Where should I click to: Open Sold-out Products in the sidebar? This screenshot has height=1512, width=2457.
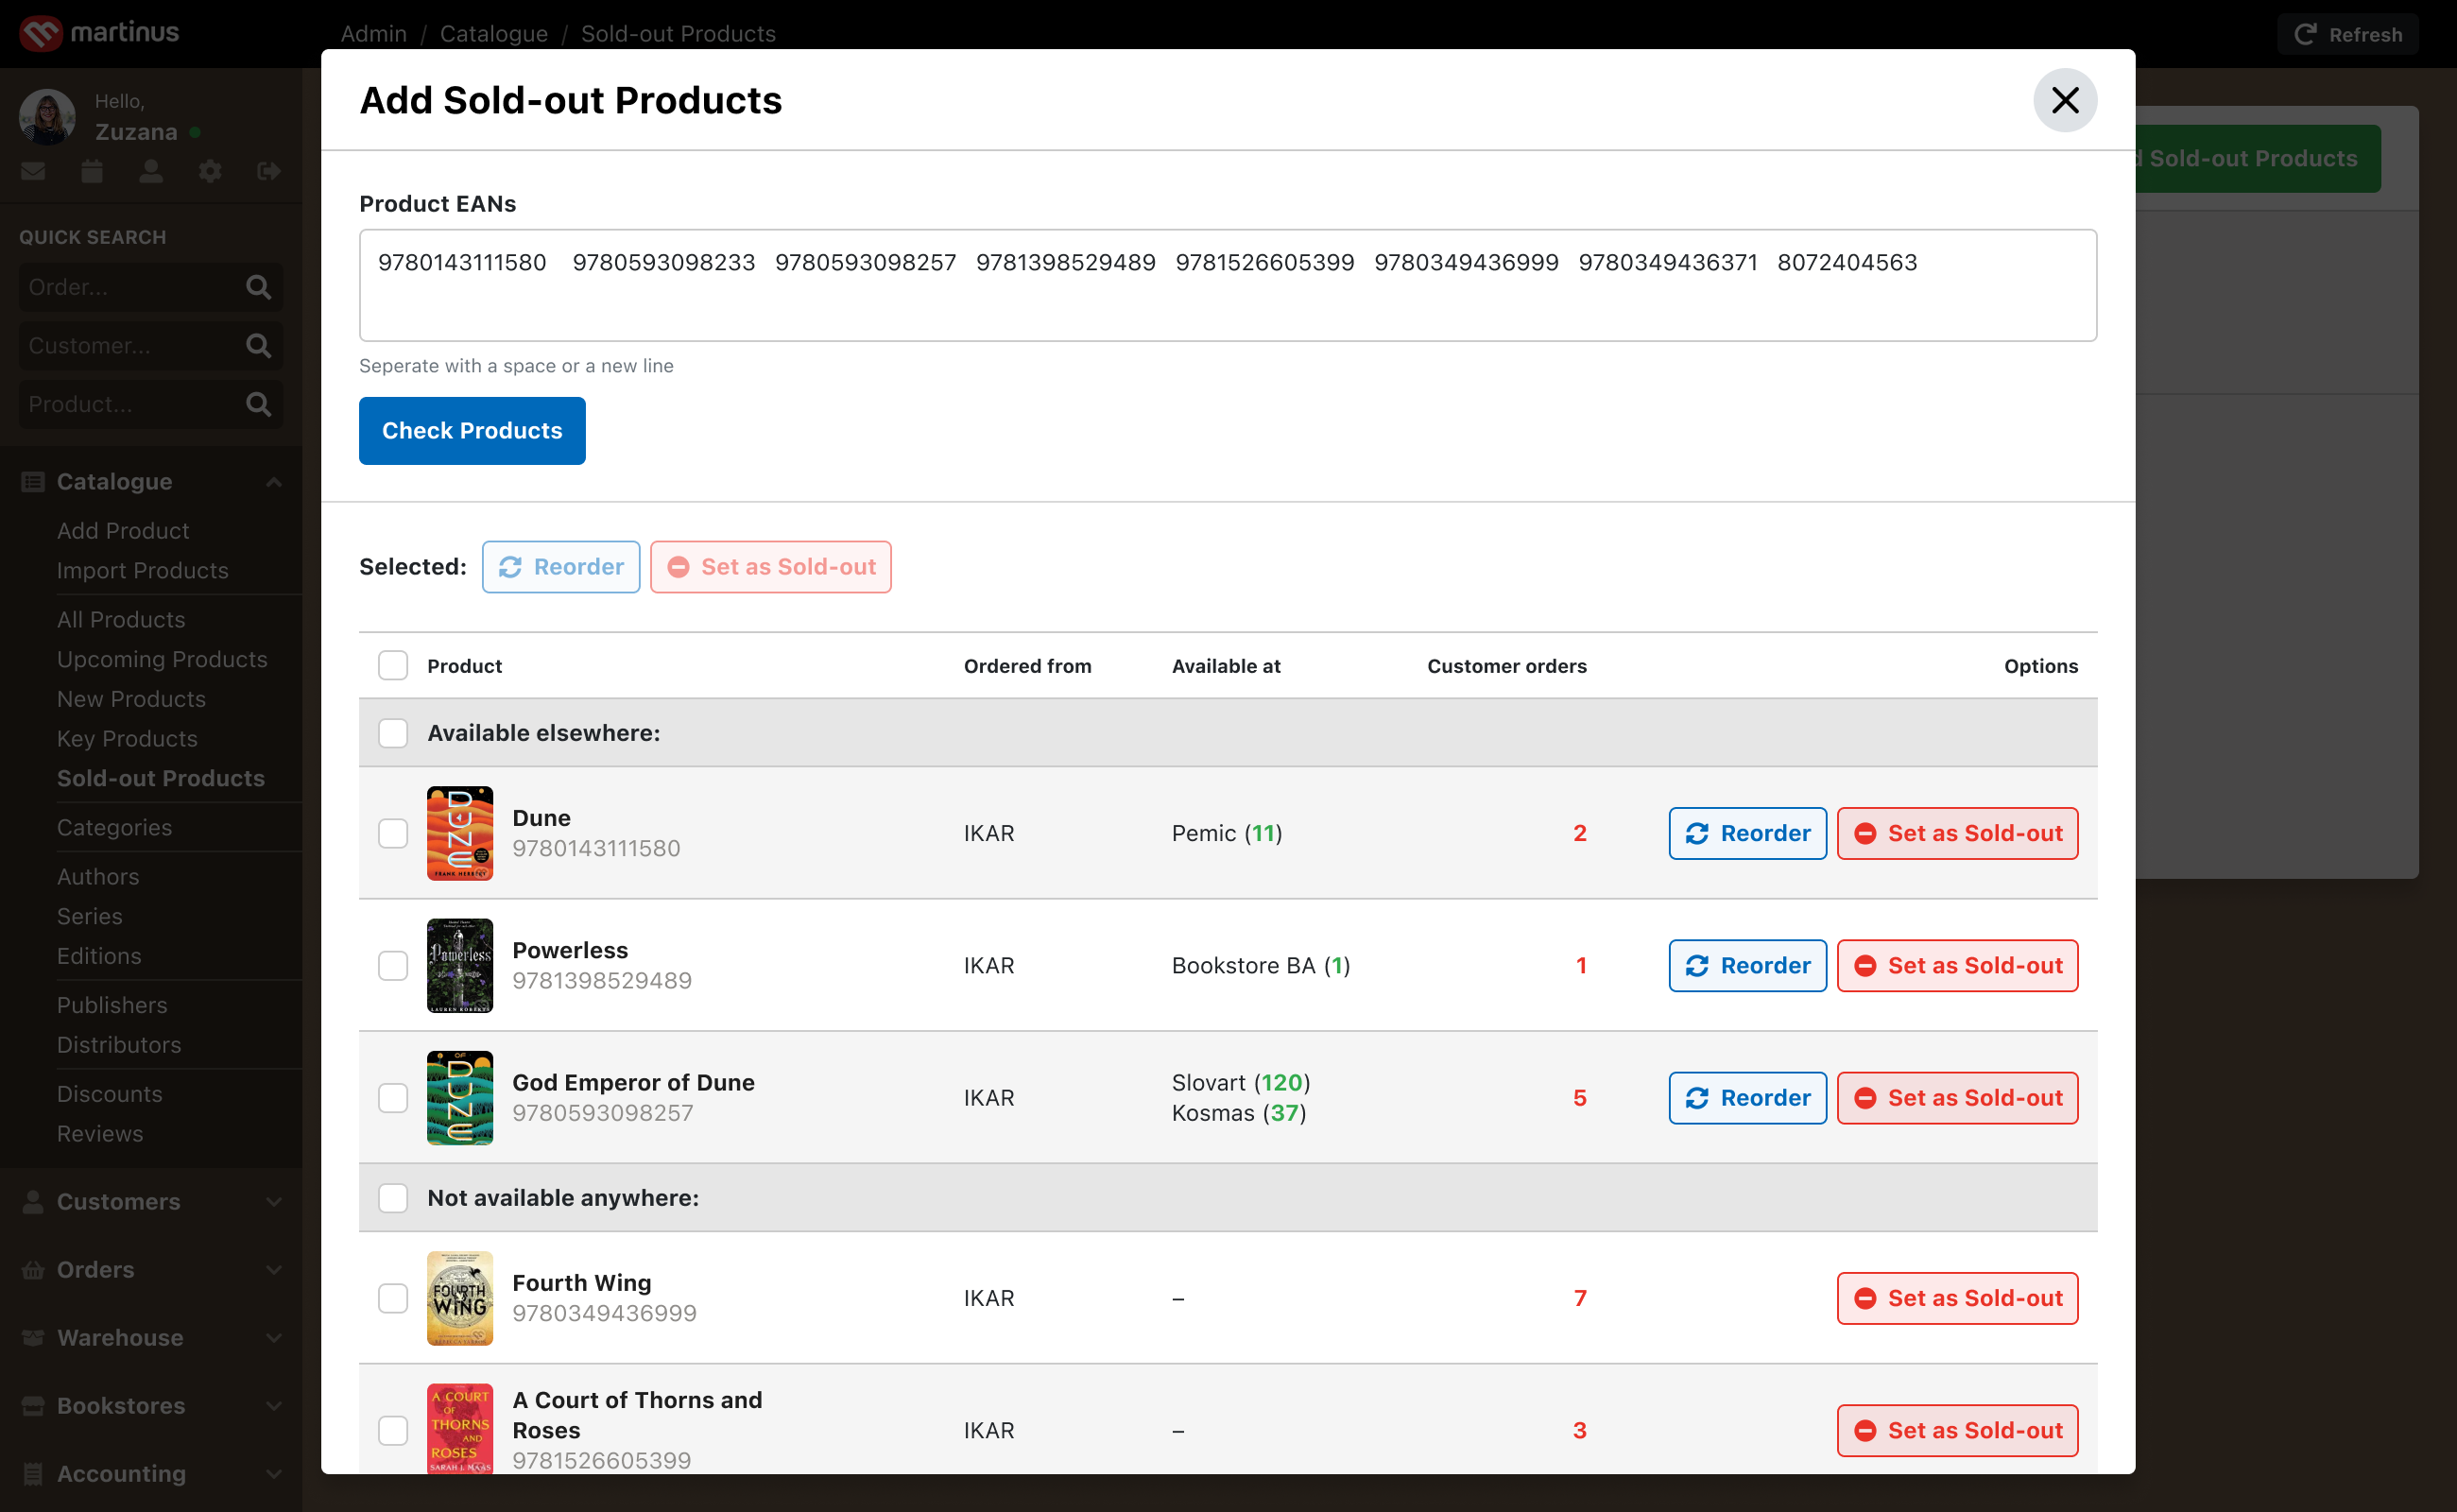(x=161, y=779)
